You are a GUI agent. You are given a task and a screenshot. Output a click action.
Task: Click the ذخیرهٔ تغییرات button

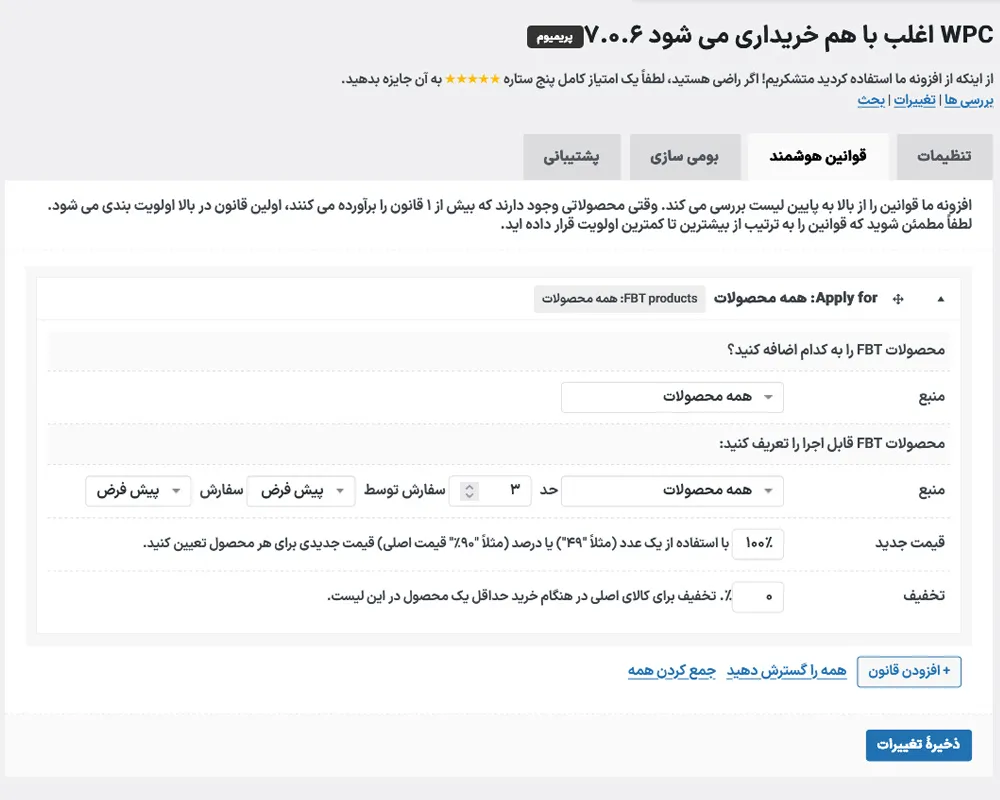click(918, 745)
